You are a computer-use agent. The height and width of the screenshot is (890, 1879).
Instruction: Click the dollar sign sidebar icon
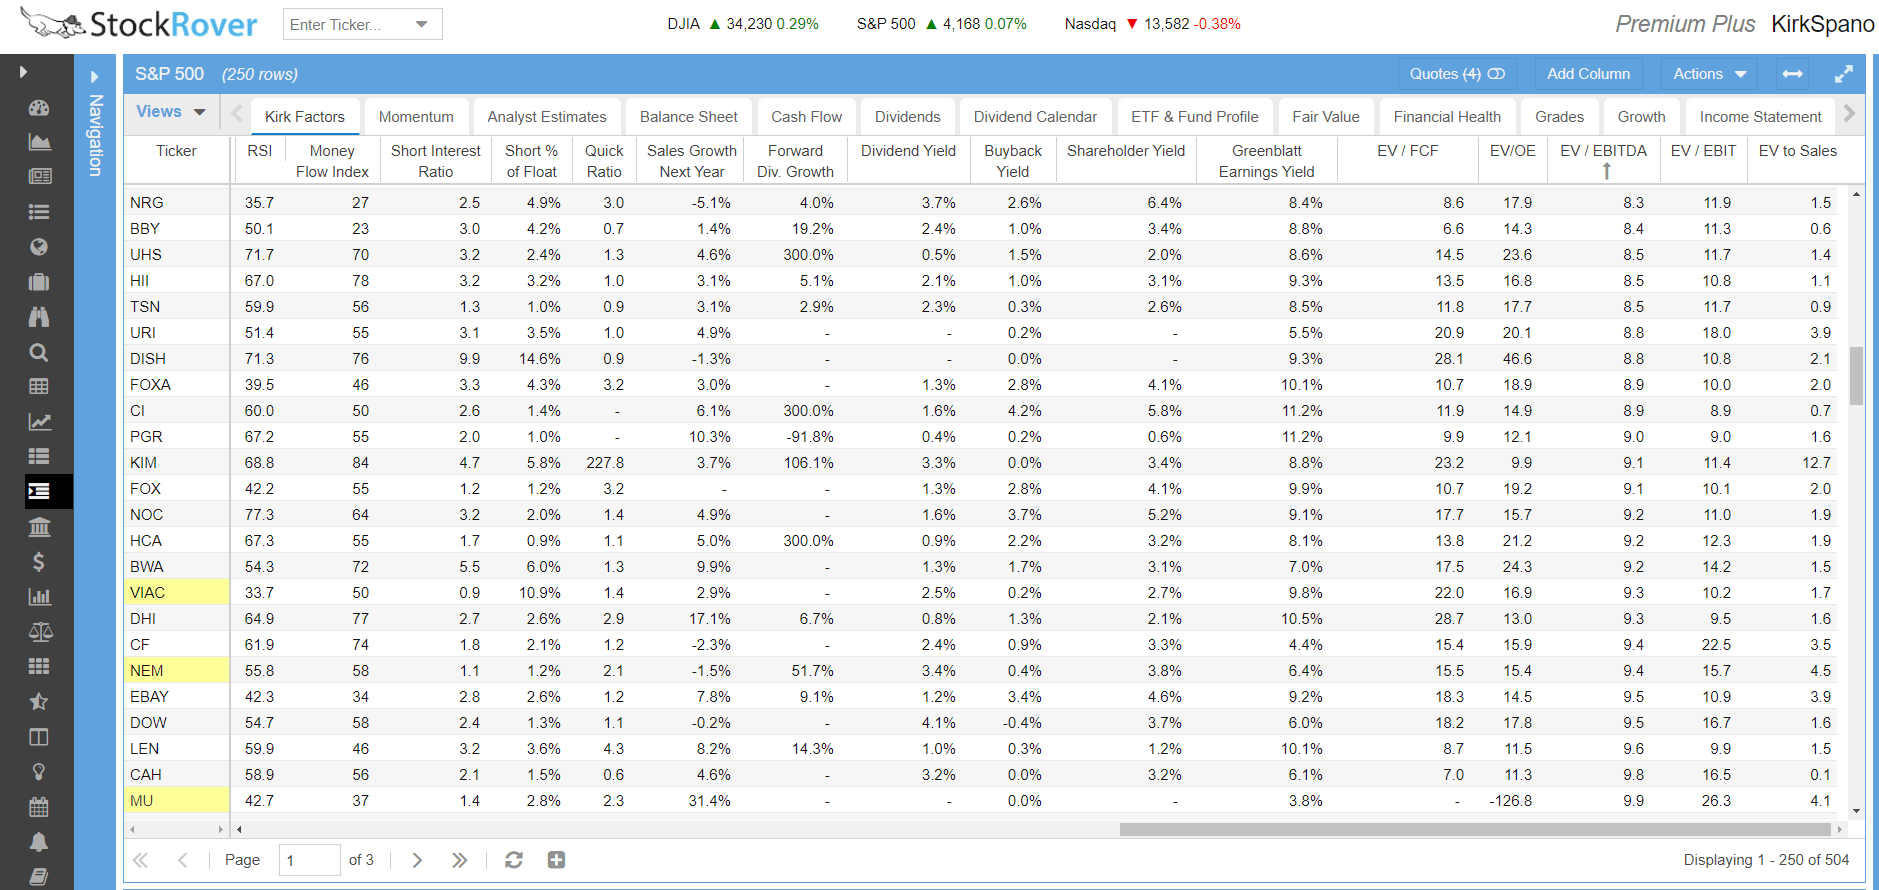click(39, 562)
